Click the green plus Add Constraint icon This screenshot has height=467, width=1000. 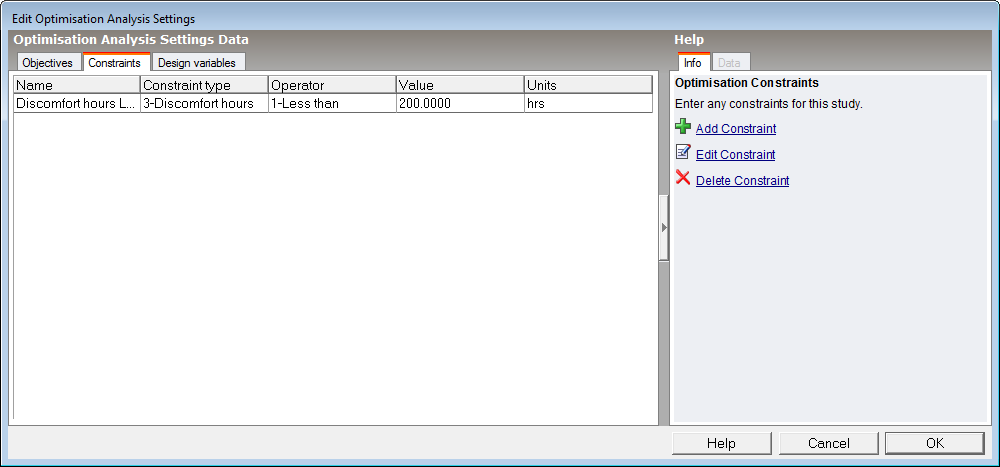coord(683,127)
